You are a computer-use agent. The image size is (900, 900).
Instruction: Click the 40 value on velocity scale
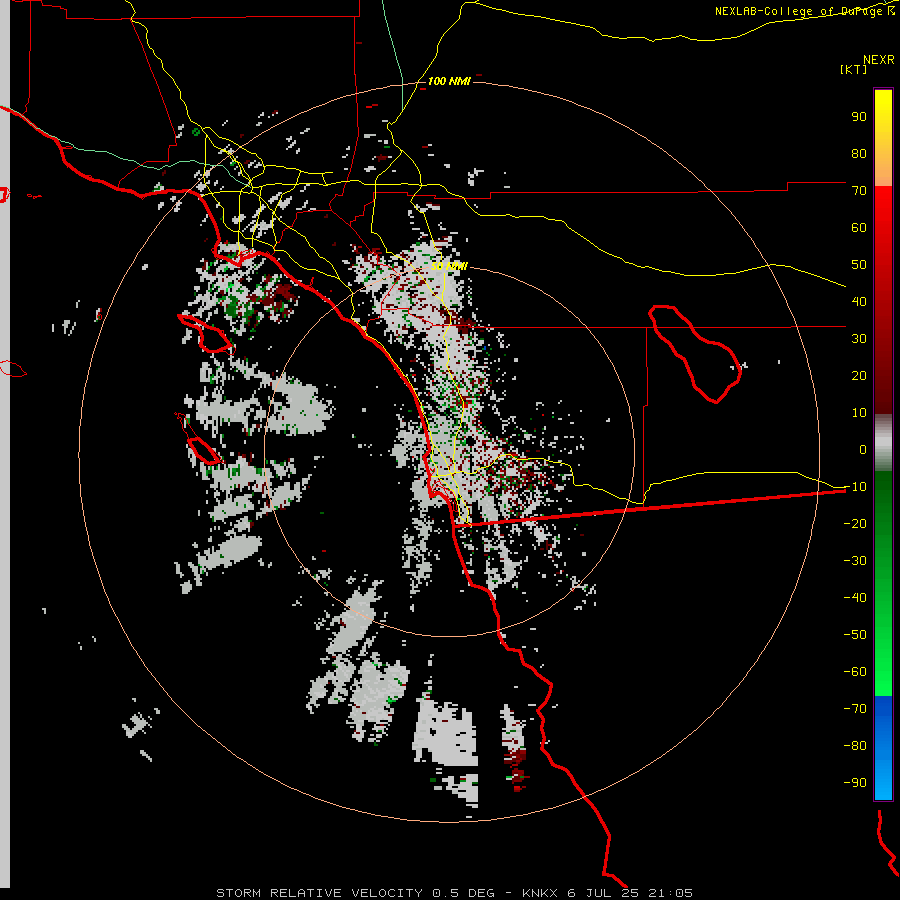tap(859, 301)
